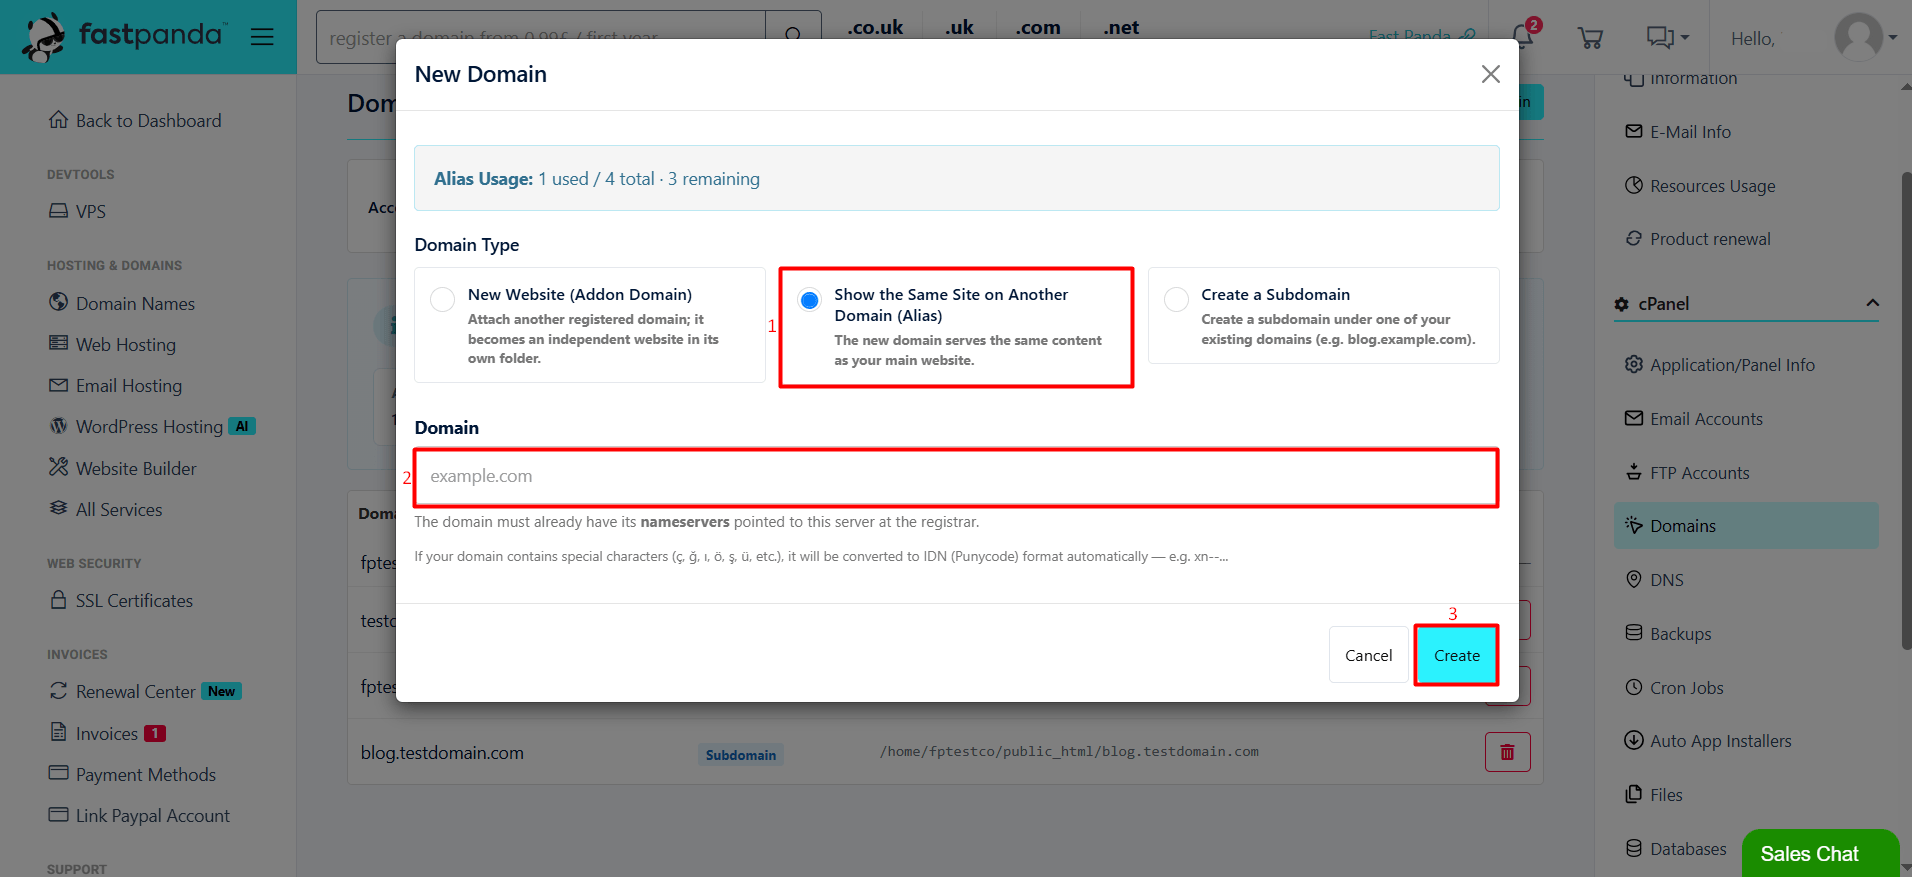The height and width of the screenshot is (877, 1912).
Task: Open the user avatar account dropdown
Action: point(1866,38)
